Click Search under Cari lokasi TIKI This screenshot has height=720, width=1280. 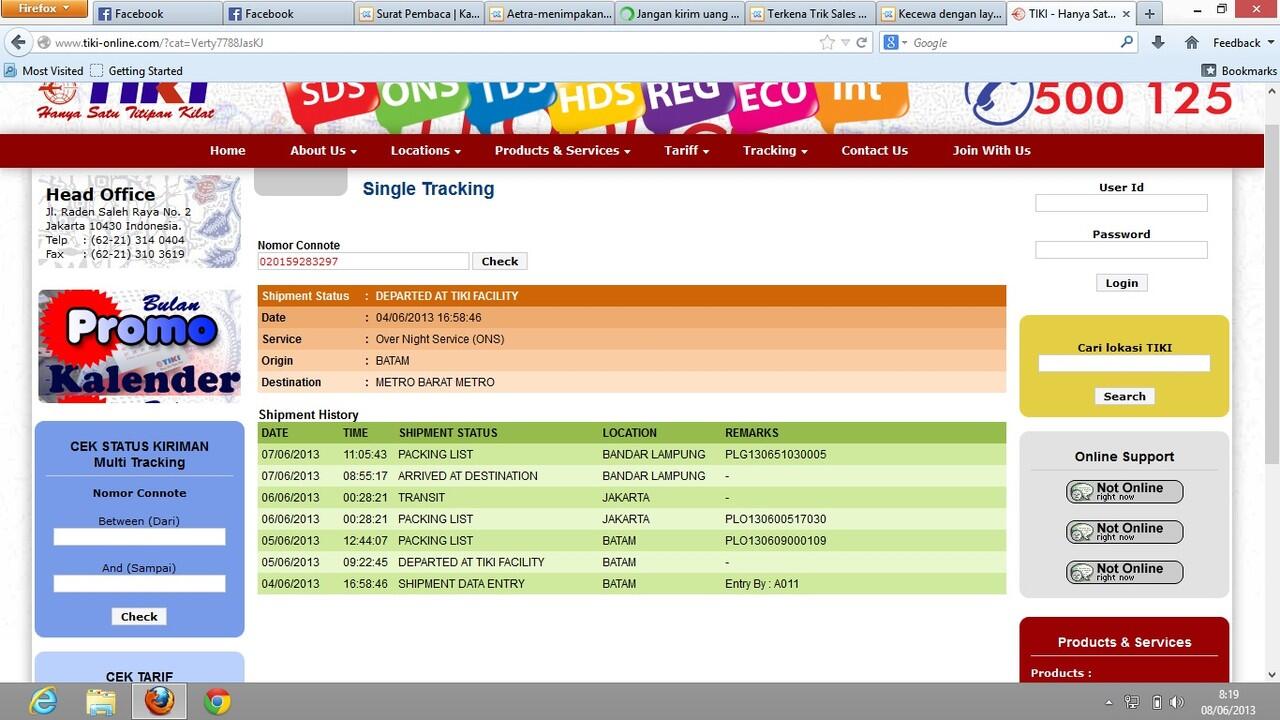tap(1125, 396)
